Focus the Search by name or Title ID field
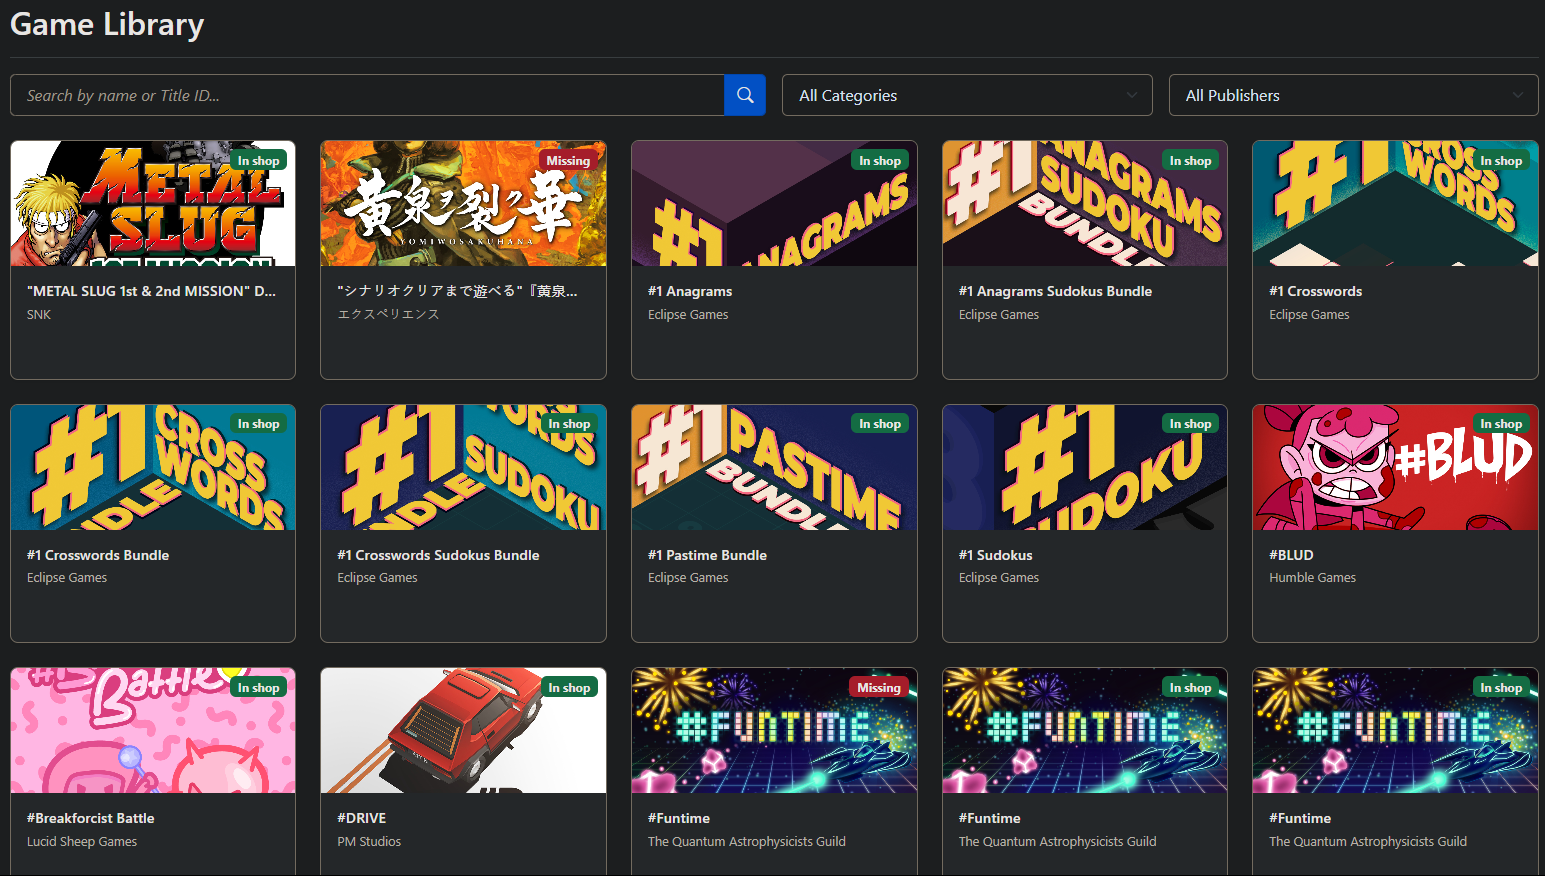1545x876 pixels. pyautogui.click(x=367, y=95)
